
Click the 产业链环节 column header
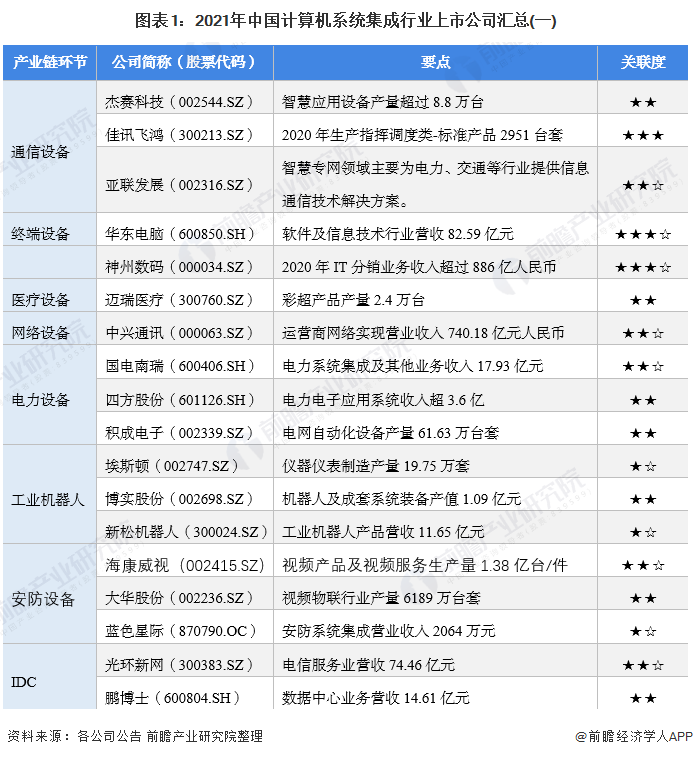click(50, 62)
